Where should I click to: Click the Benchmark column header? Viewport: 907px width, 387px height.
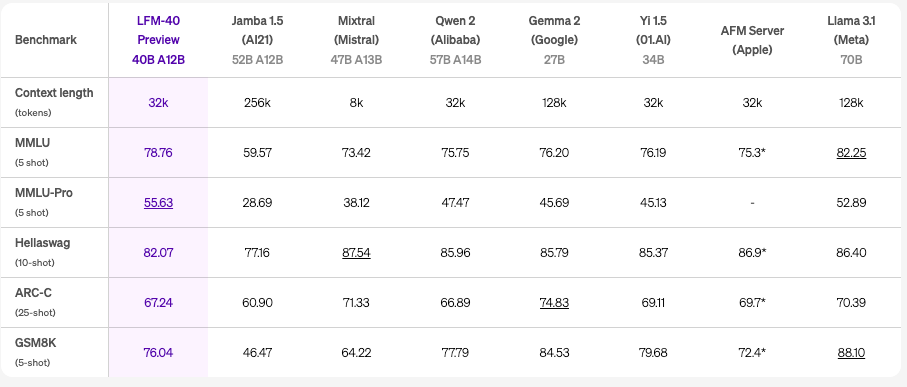coord(46,40)
